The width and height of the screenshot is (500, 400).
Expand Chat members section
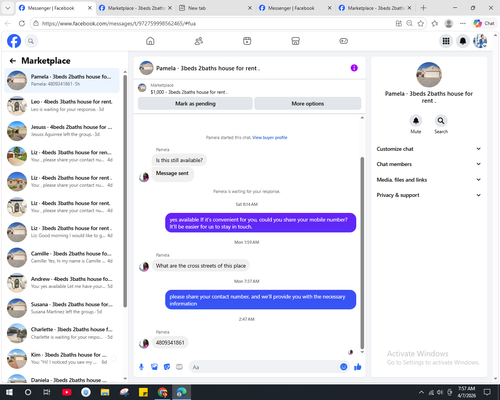[x=429, y=164]
